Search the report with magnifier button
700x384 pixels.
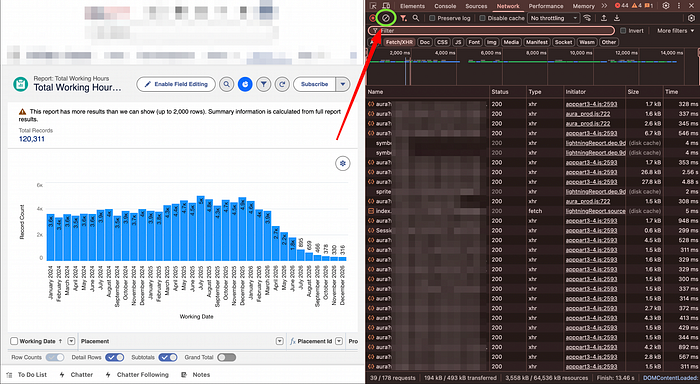pos(227,84)
